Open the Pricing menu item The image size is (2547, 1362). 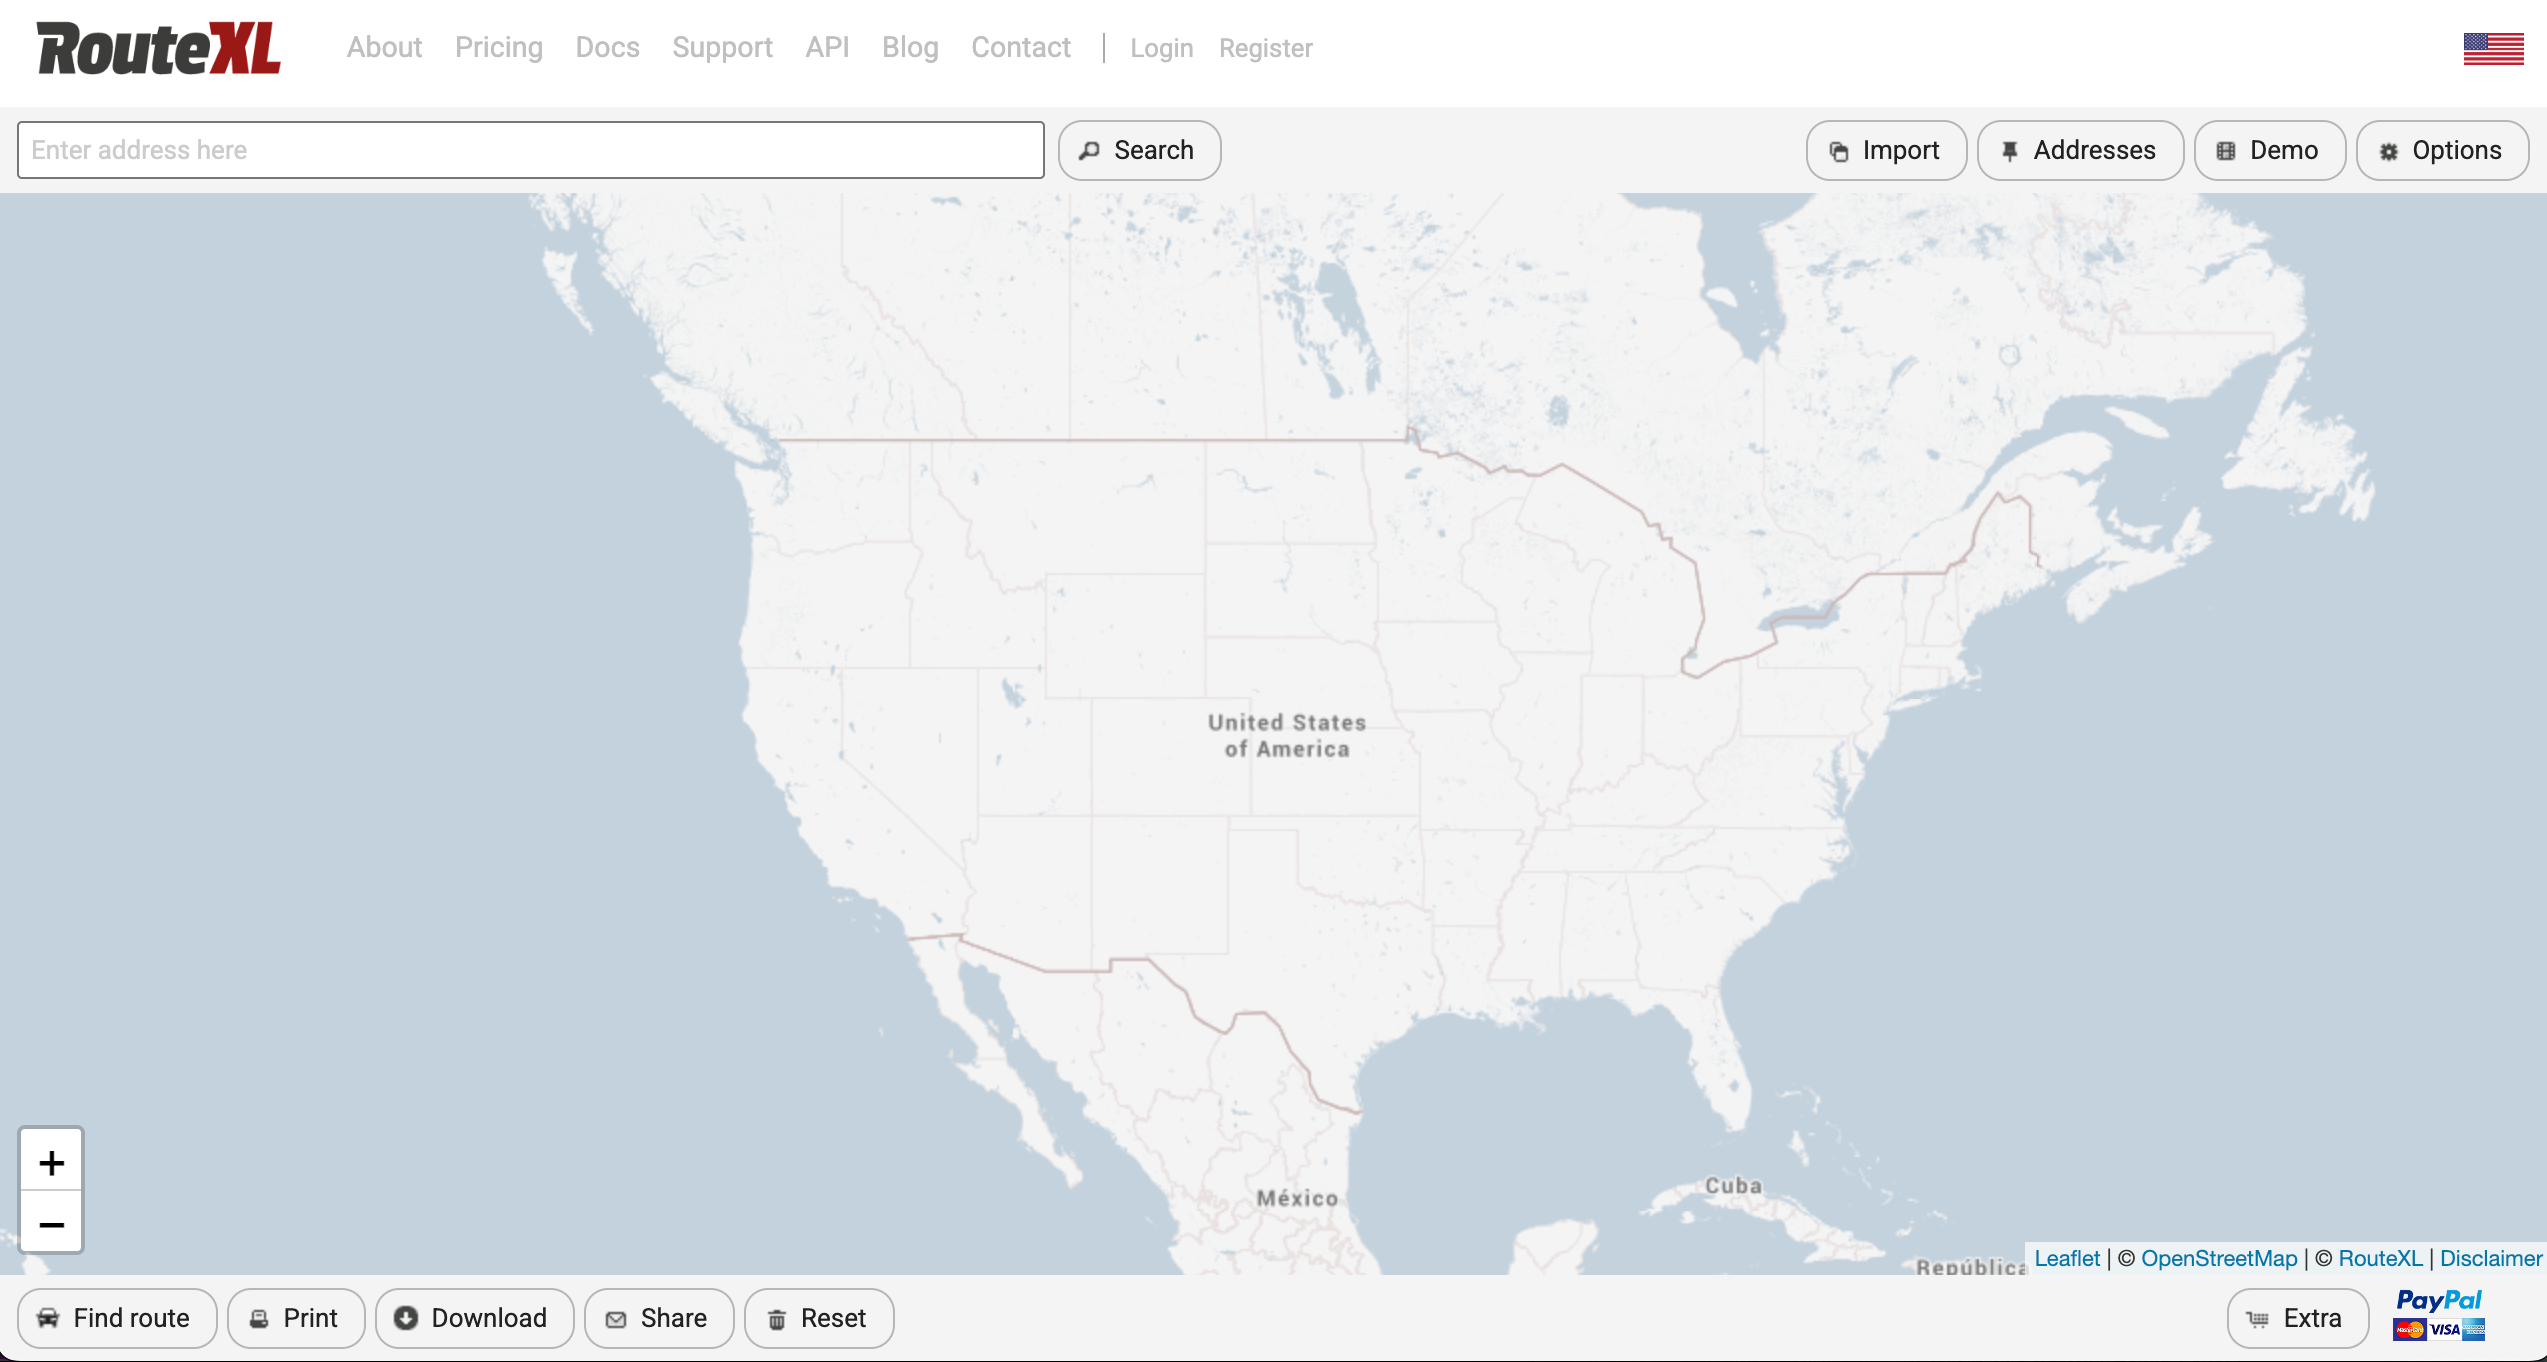[x=498, y=48]
